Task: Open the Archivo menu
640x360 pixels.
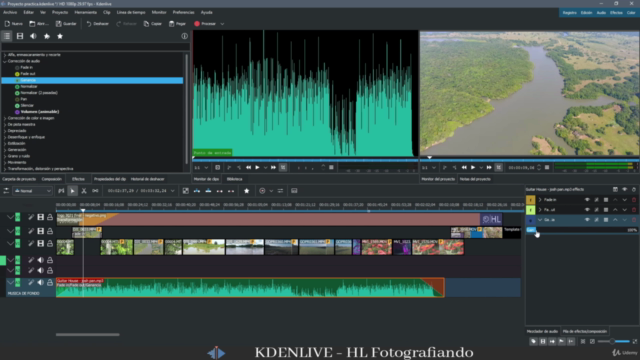Action: coord(10,12)
